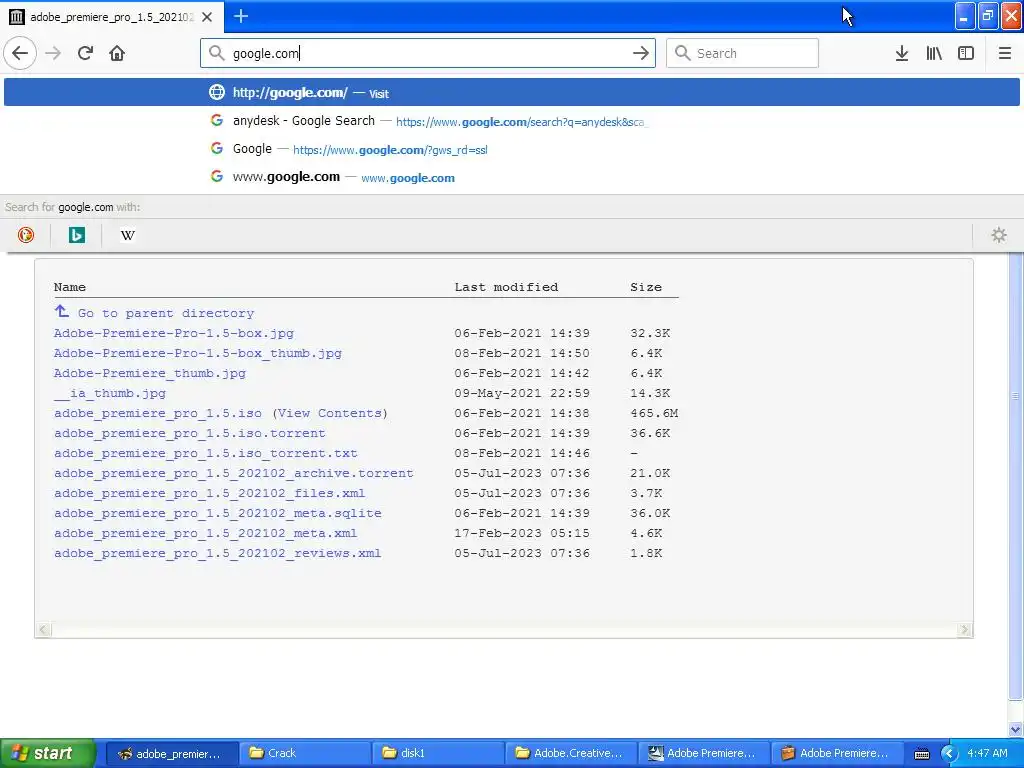The image size is (1024, 768).
Task: Go back with the browser back arrow
Action: pyautogui.click(x=20, y=53)
